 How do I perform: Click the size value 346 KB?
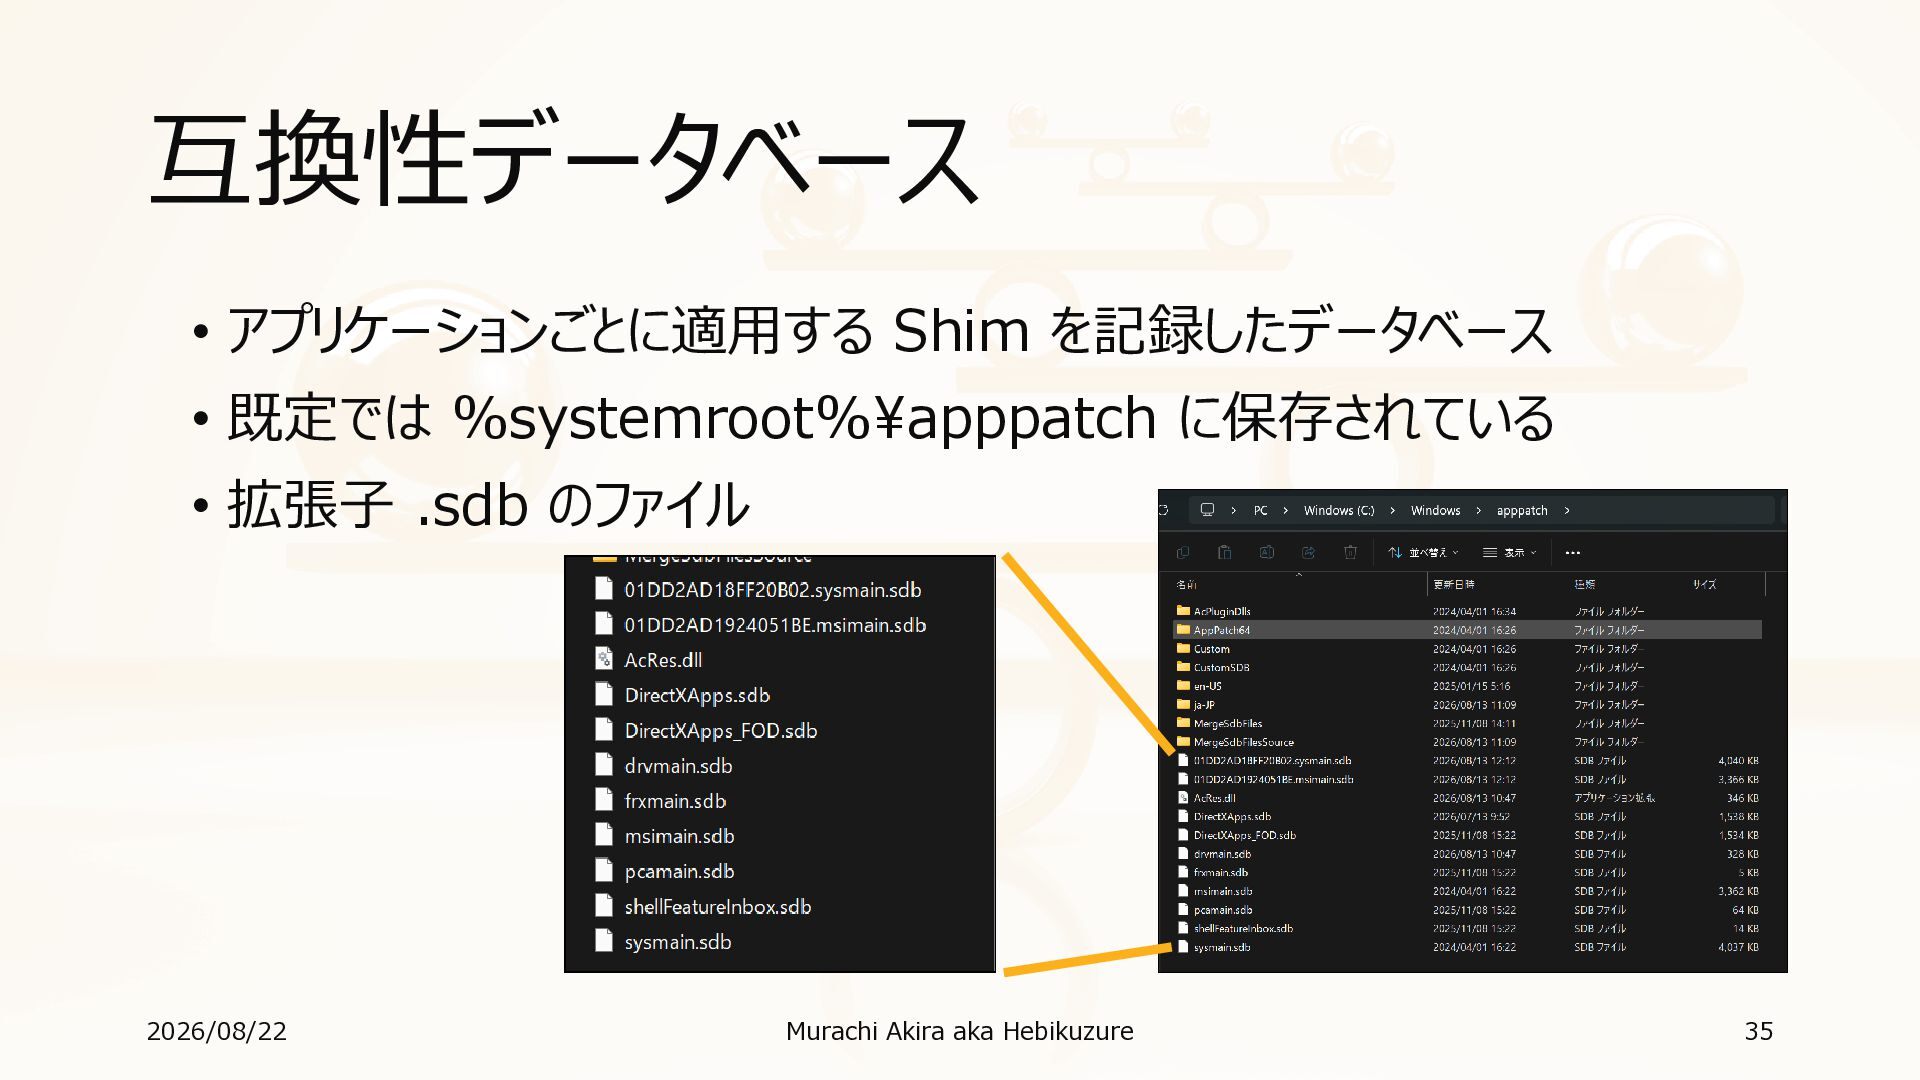1742,798
